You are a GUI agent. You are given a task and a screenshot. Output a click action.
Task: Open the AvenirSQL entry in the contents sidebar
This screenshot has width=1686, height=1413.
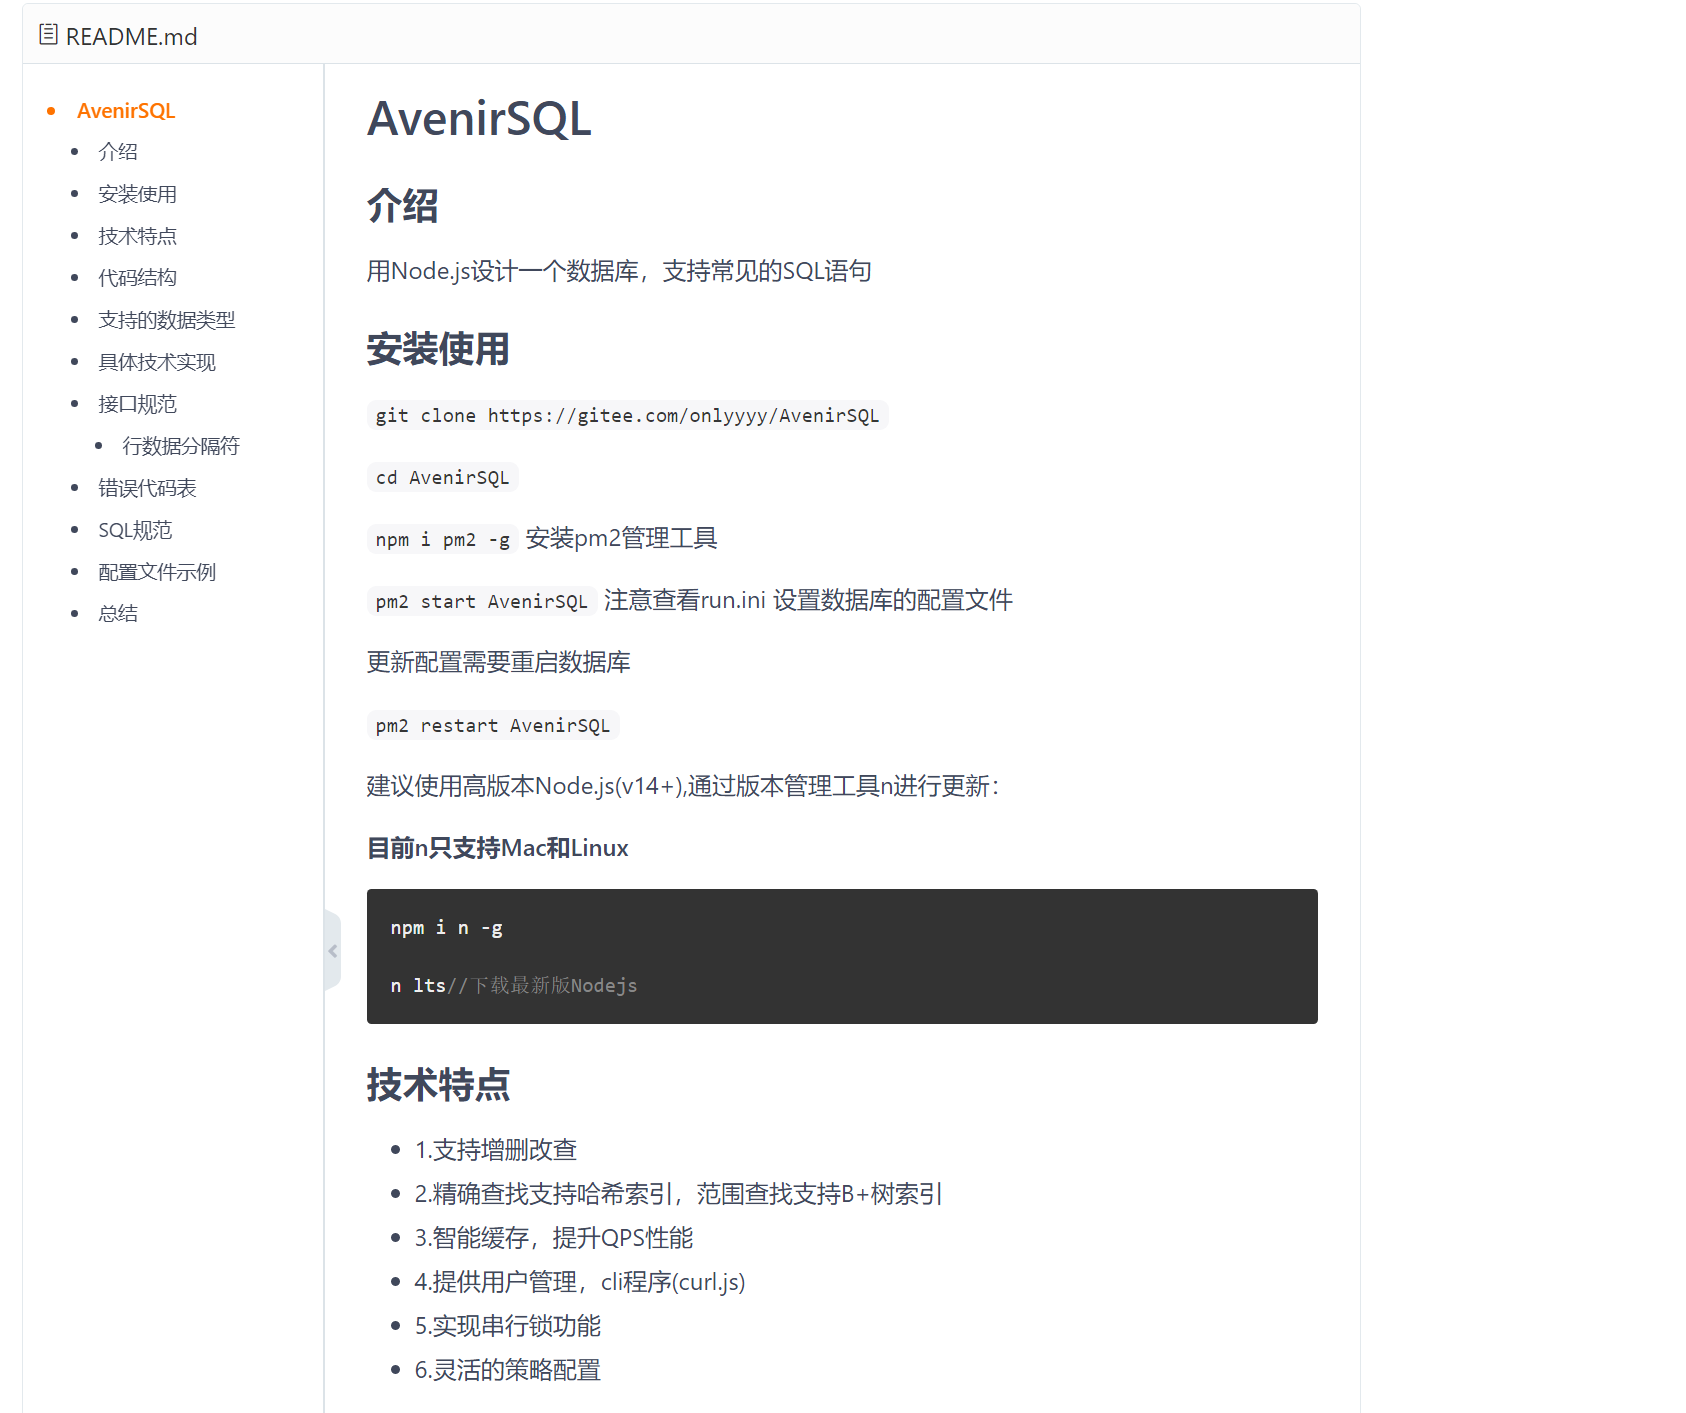pyautogui.click(x=126, y=111)
